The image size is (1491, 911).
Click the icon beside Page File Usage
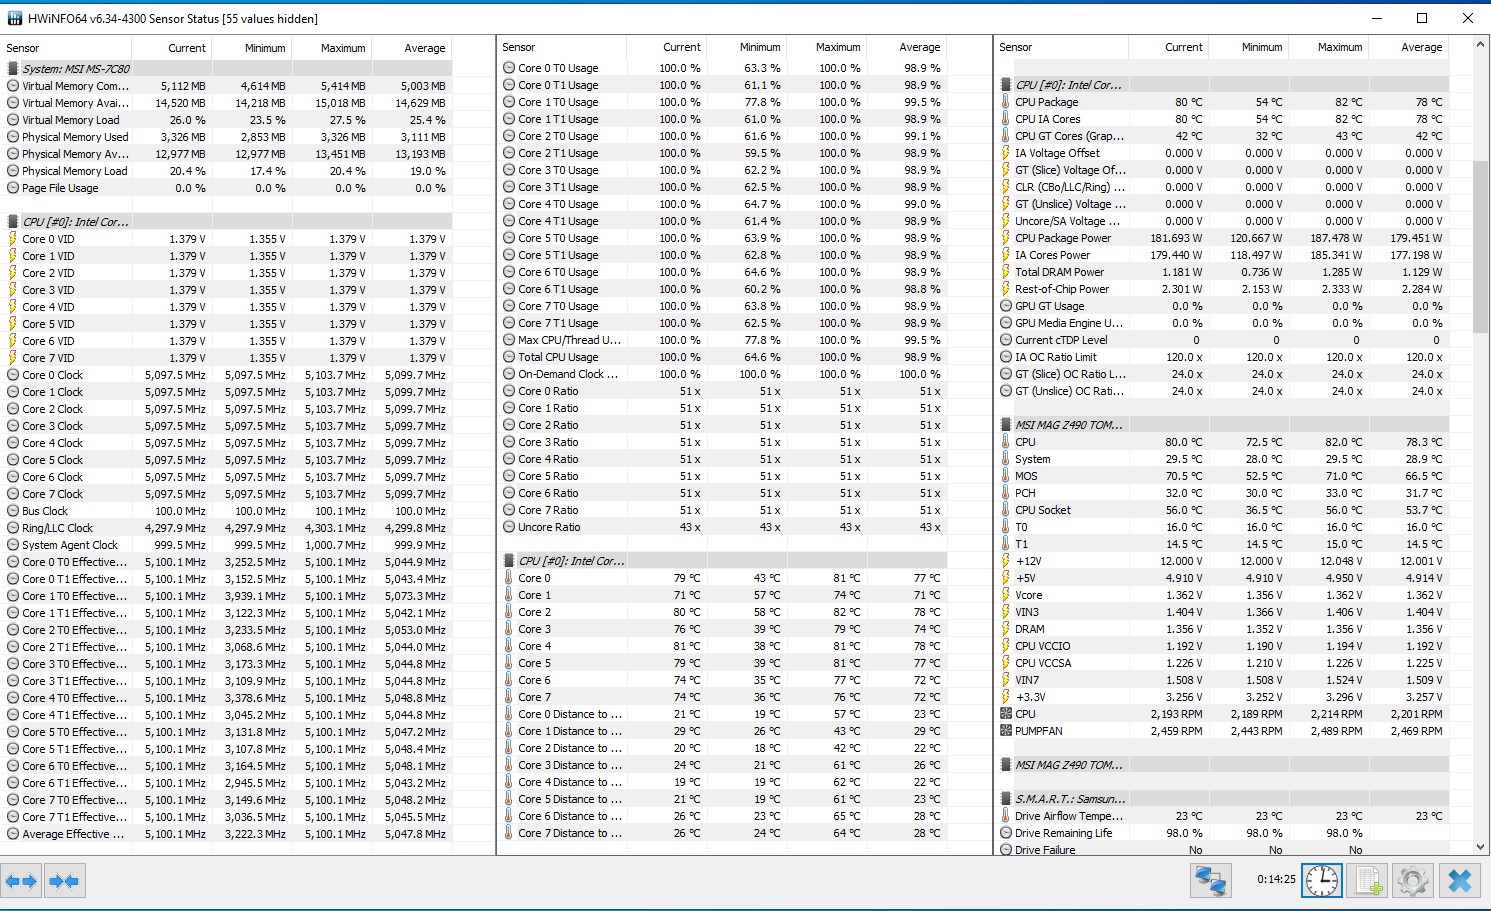(13, 188)
